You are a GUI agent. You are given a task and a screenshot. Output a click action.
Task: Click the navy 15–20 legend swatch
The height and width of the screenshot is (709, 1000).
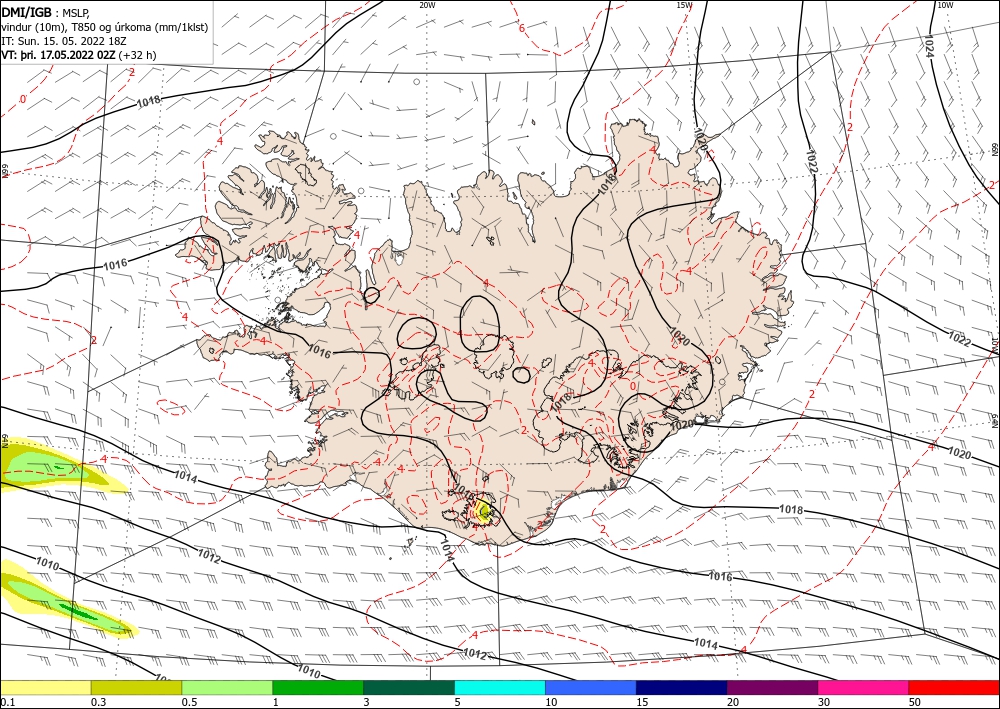(x=682, y=687)
